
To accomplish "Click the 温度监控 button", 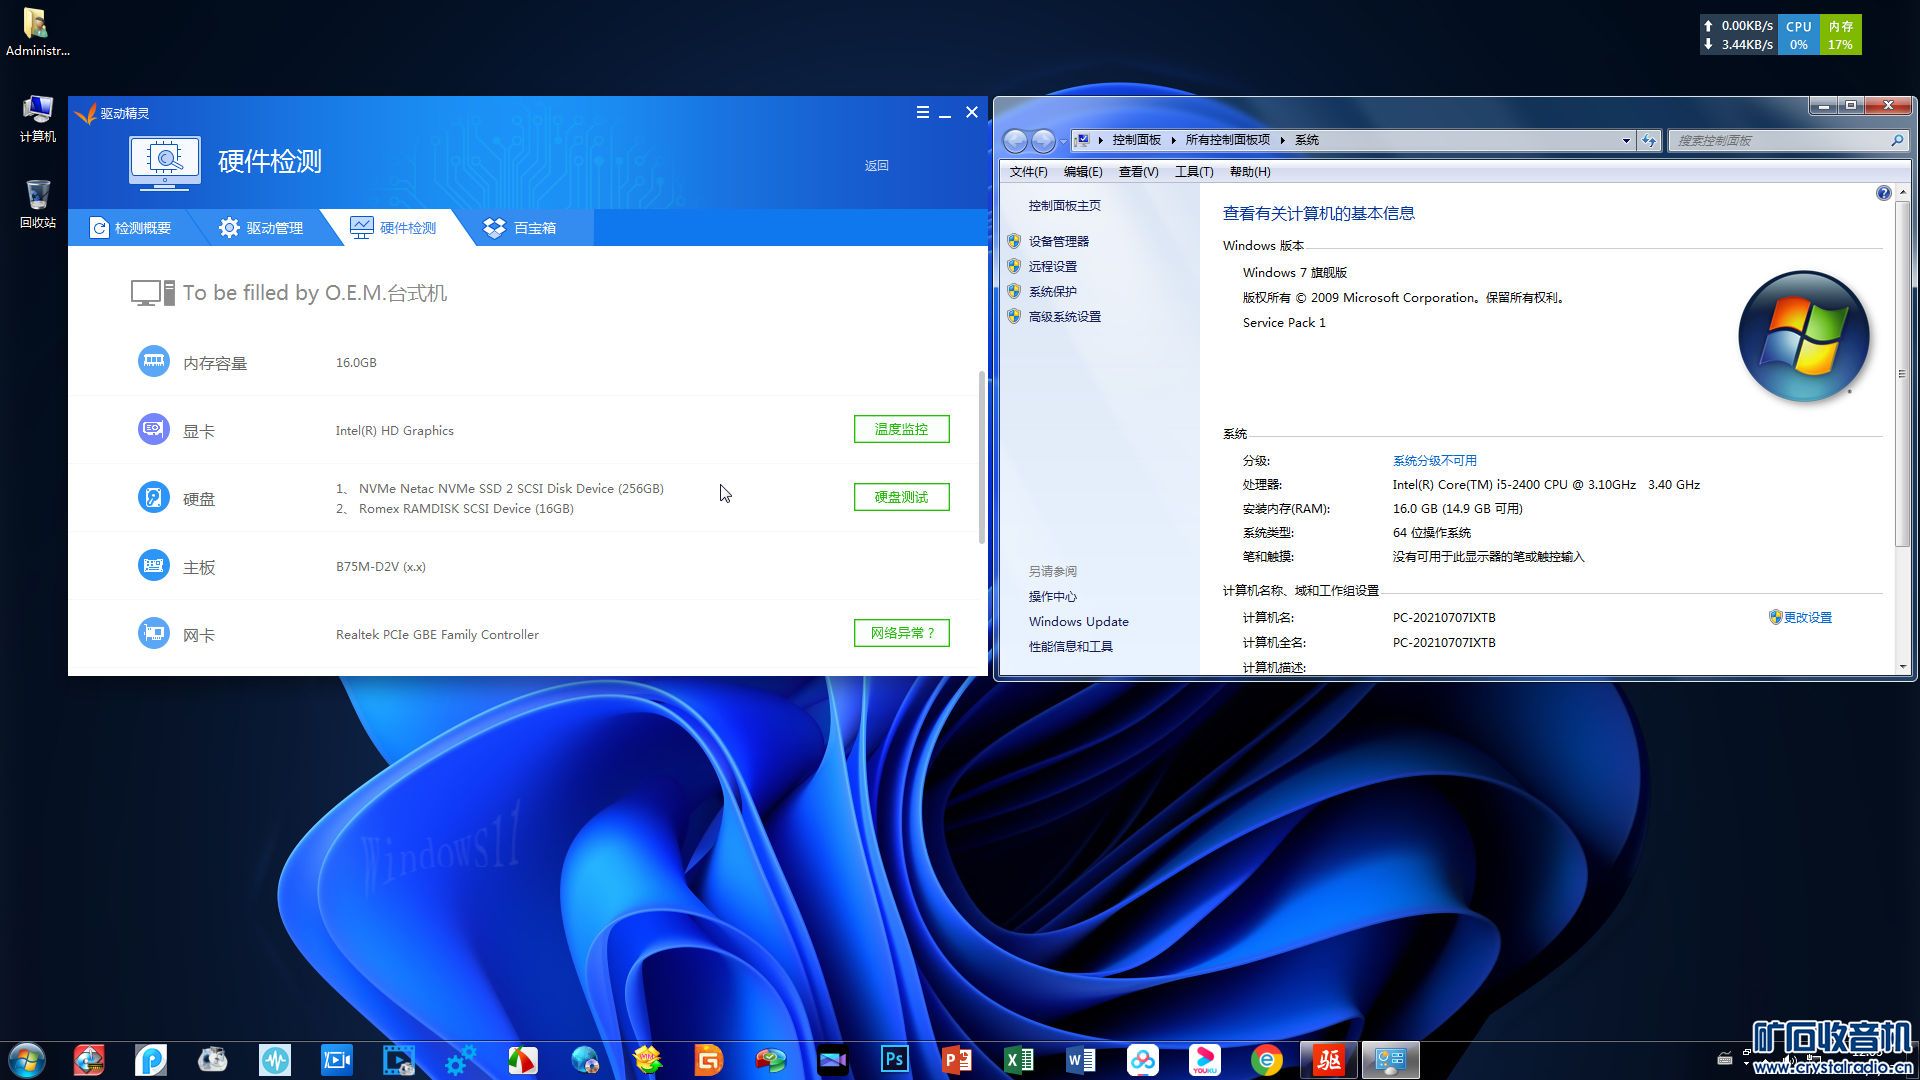I will coord(901,429).
